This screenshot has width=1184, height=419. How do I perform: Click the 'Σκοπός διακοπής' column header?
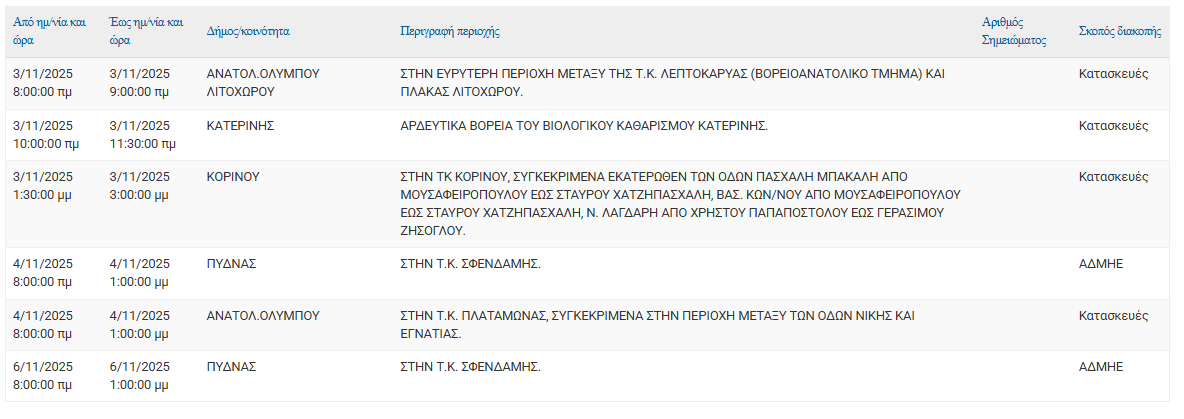coord(1120,31)
